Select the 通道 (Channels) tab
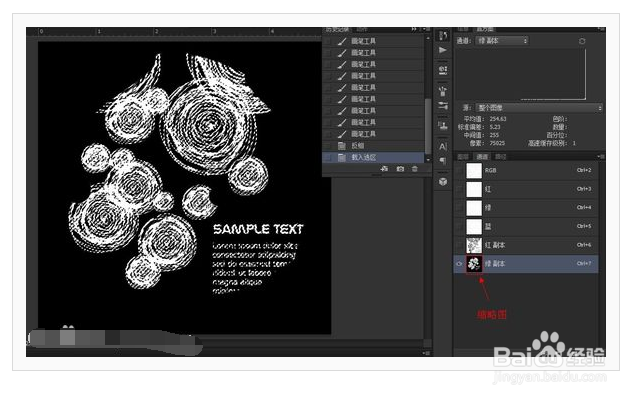The width and height of the screenshot is (643, 399). coord(482,157)
